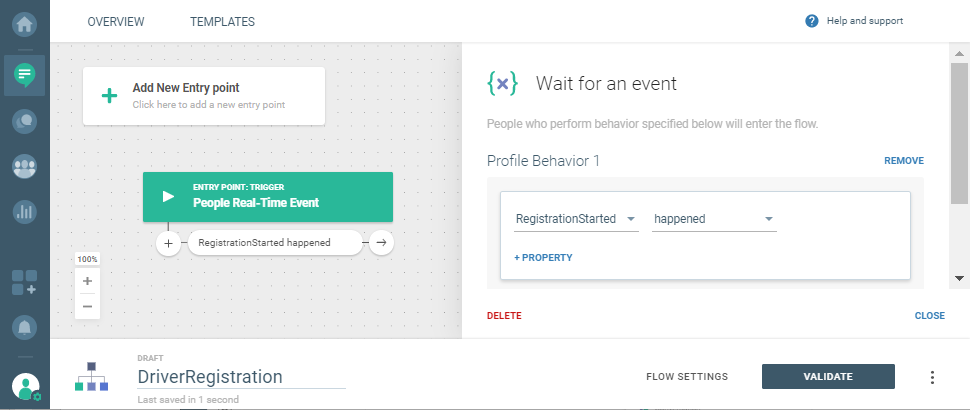The image size is (970, 410).
Task: Click the DriverRegistration flow name field
Action: coord(241,377)
